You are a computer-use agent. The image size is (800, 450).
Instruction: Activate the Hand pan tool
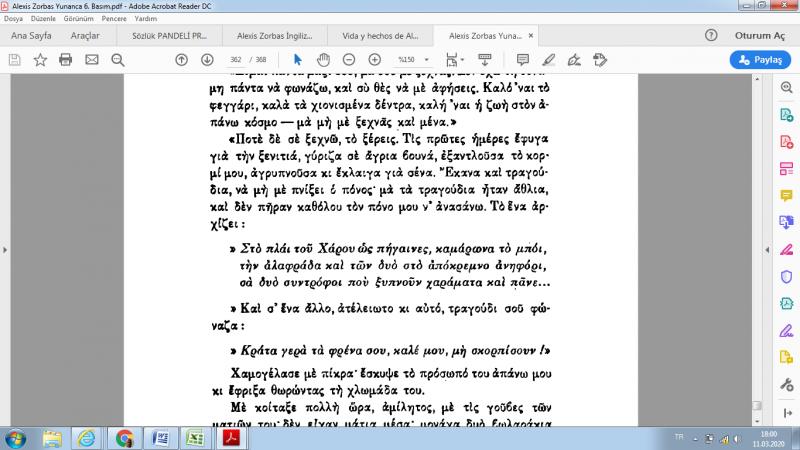point(323,60)
